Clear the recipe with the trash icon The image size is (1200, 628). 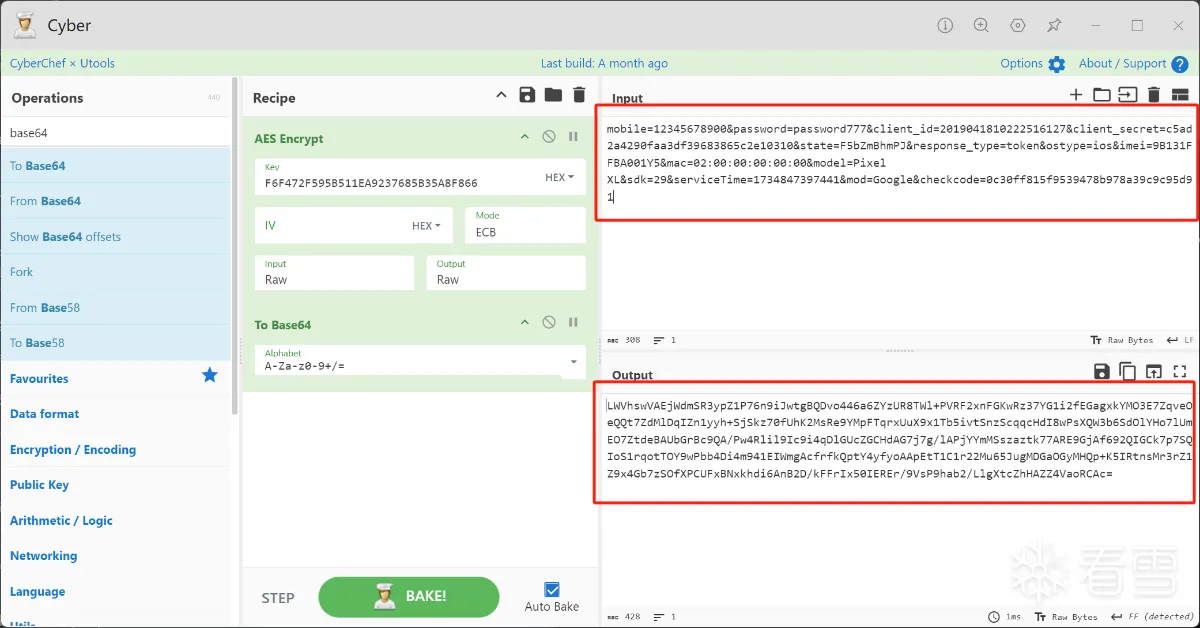coord(578,95)
